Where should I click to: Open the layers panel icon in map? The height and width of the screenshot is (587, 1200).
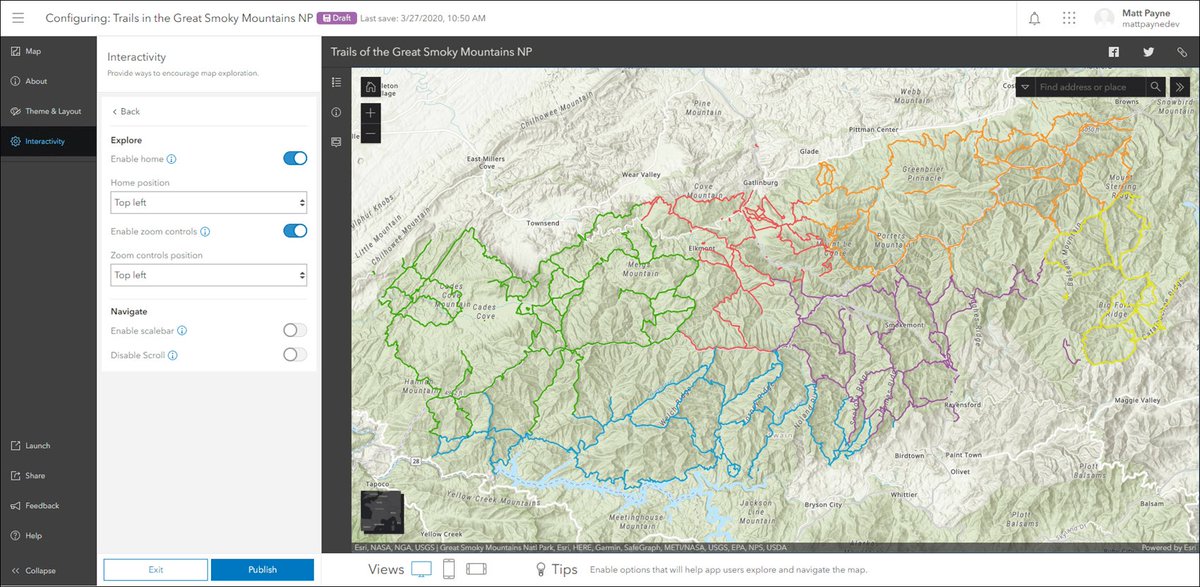click(336, 142)
